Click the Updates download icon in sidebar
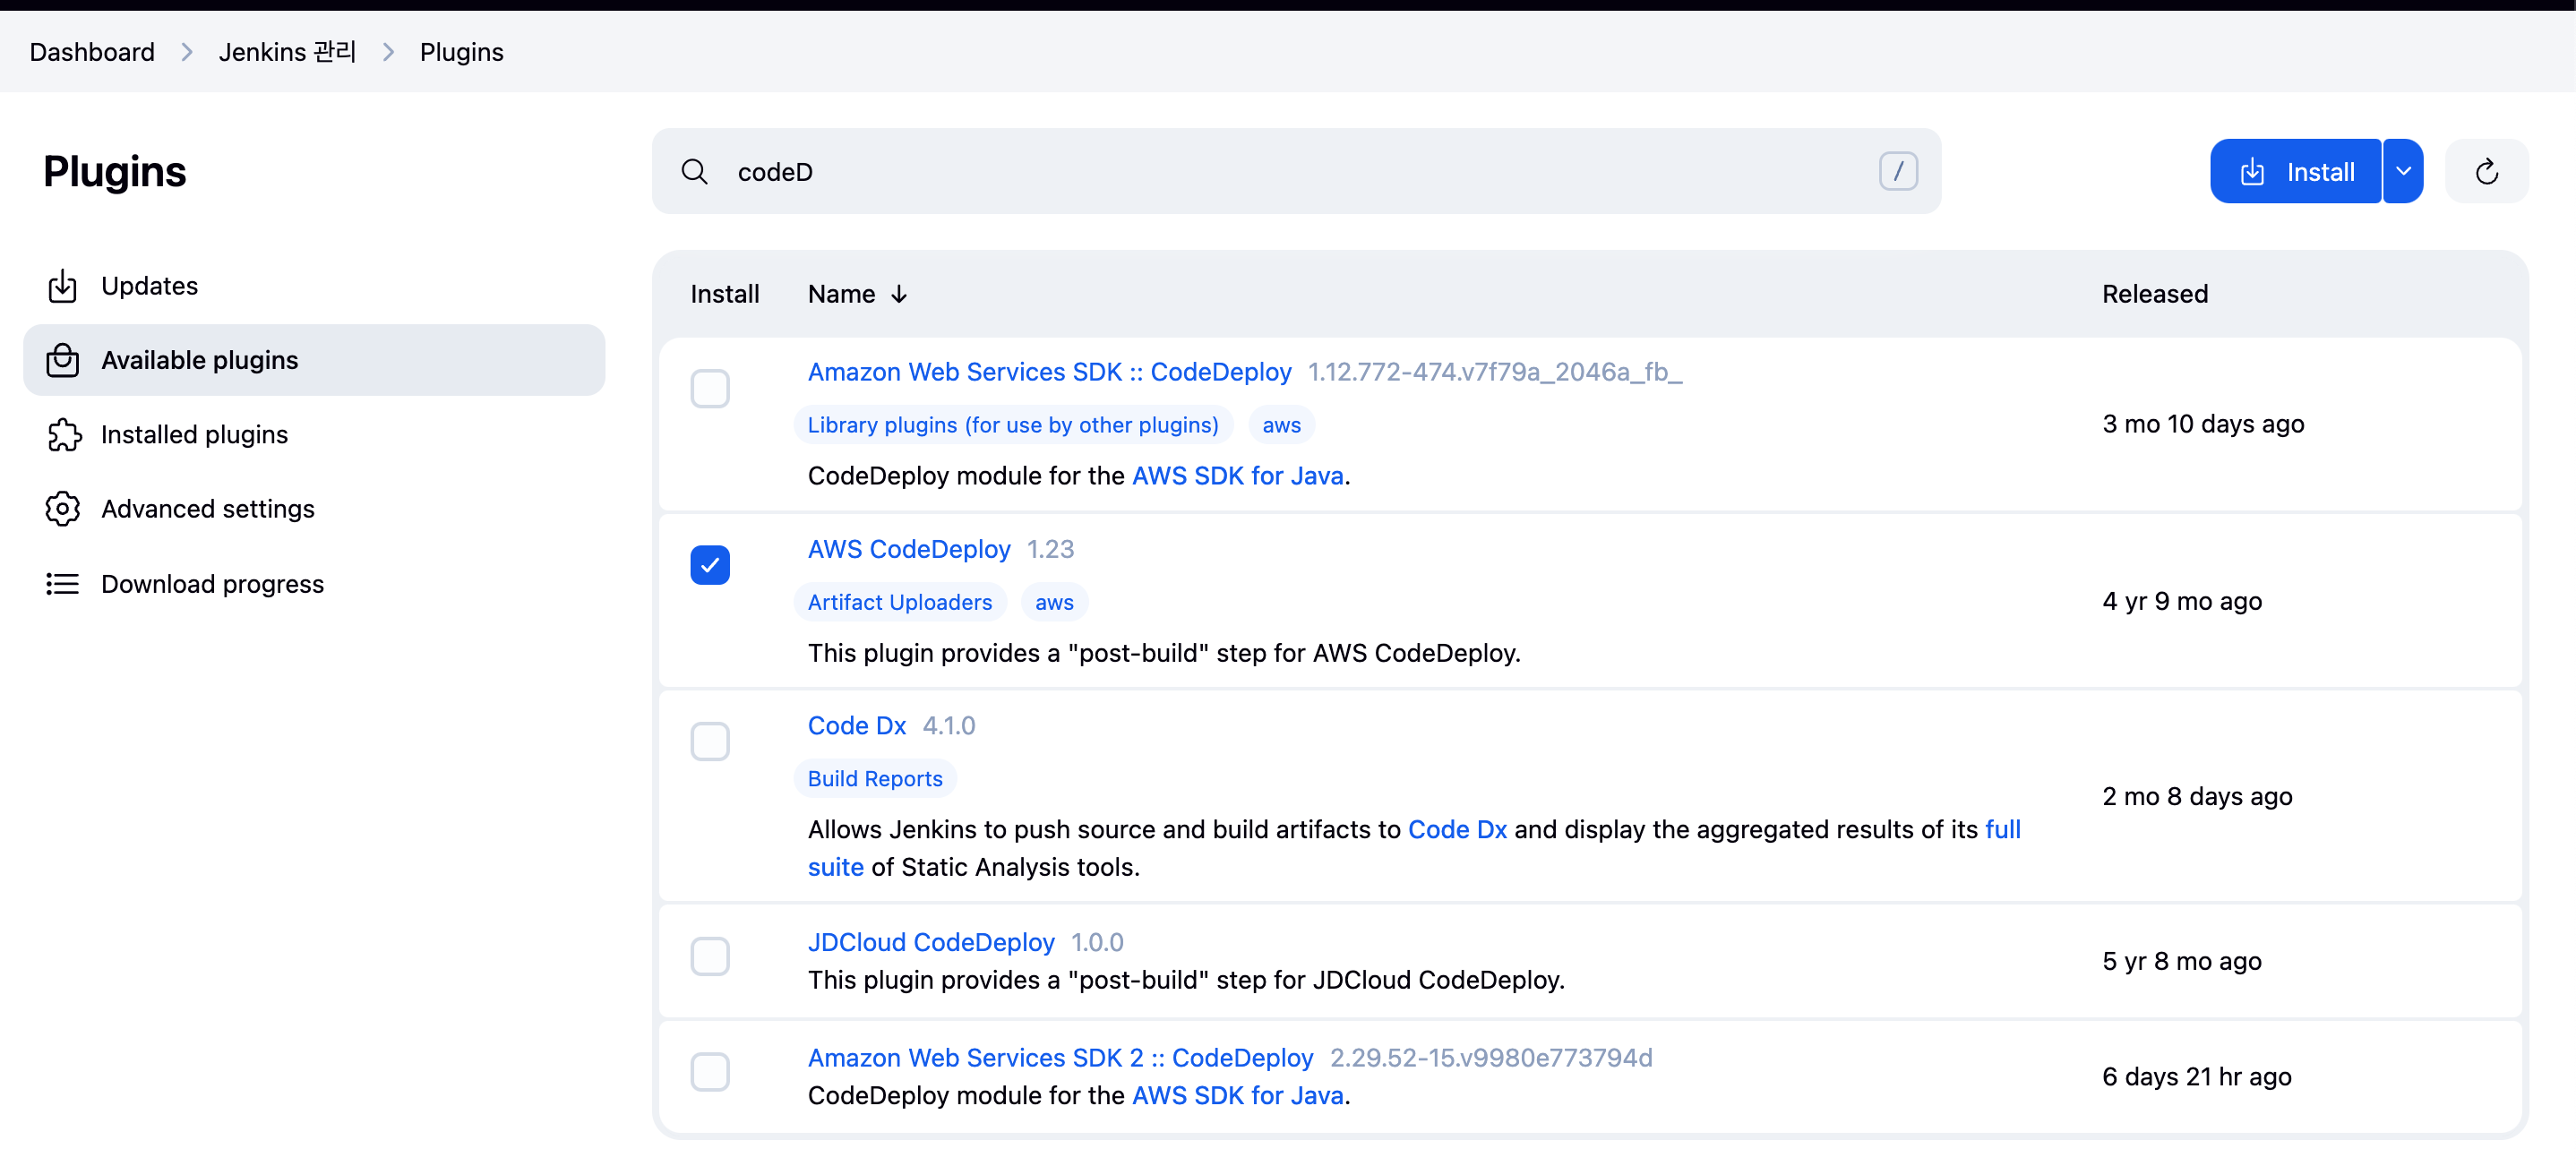 click(x=62, y=286)
